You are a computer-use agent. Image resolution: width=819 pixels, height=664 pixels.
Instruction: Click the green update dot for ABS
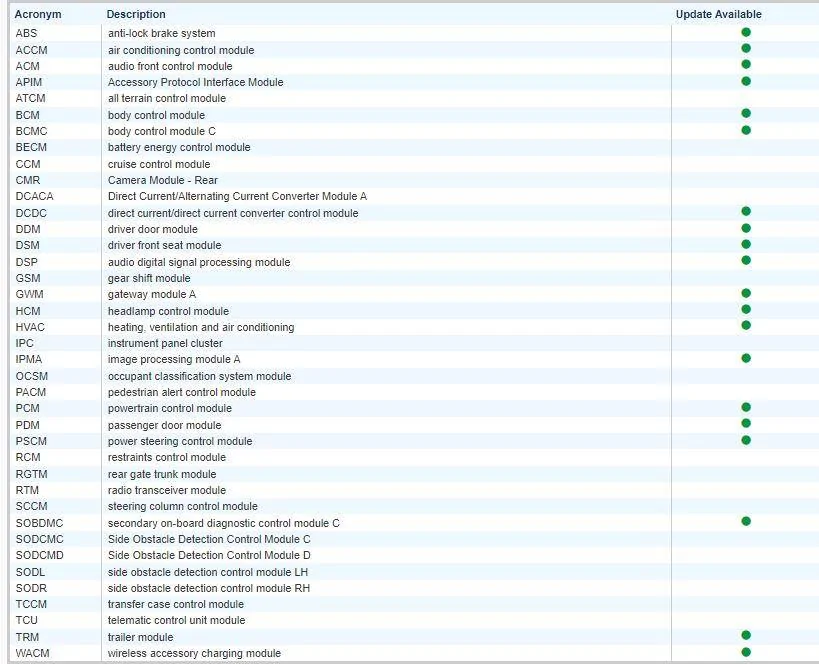(x=745, y=32)
